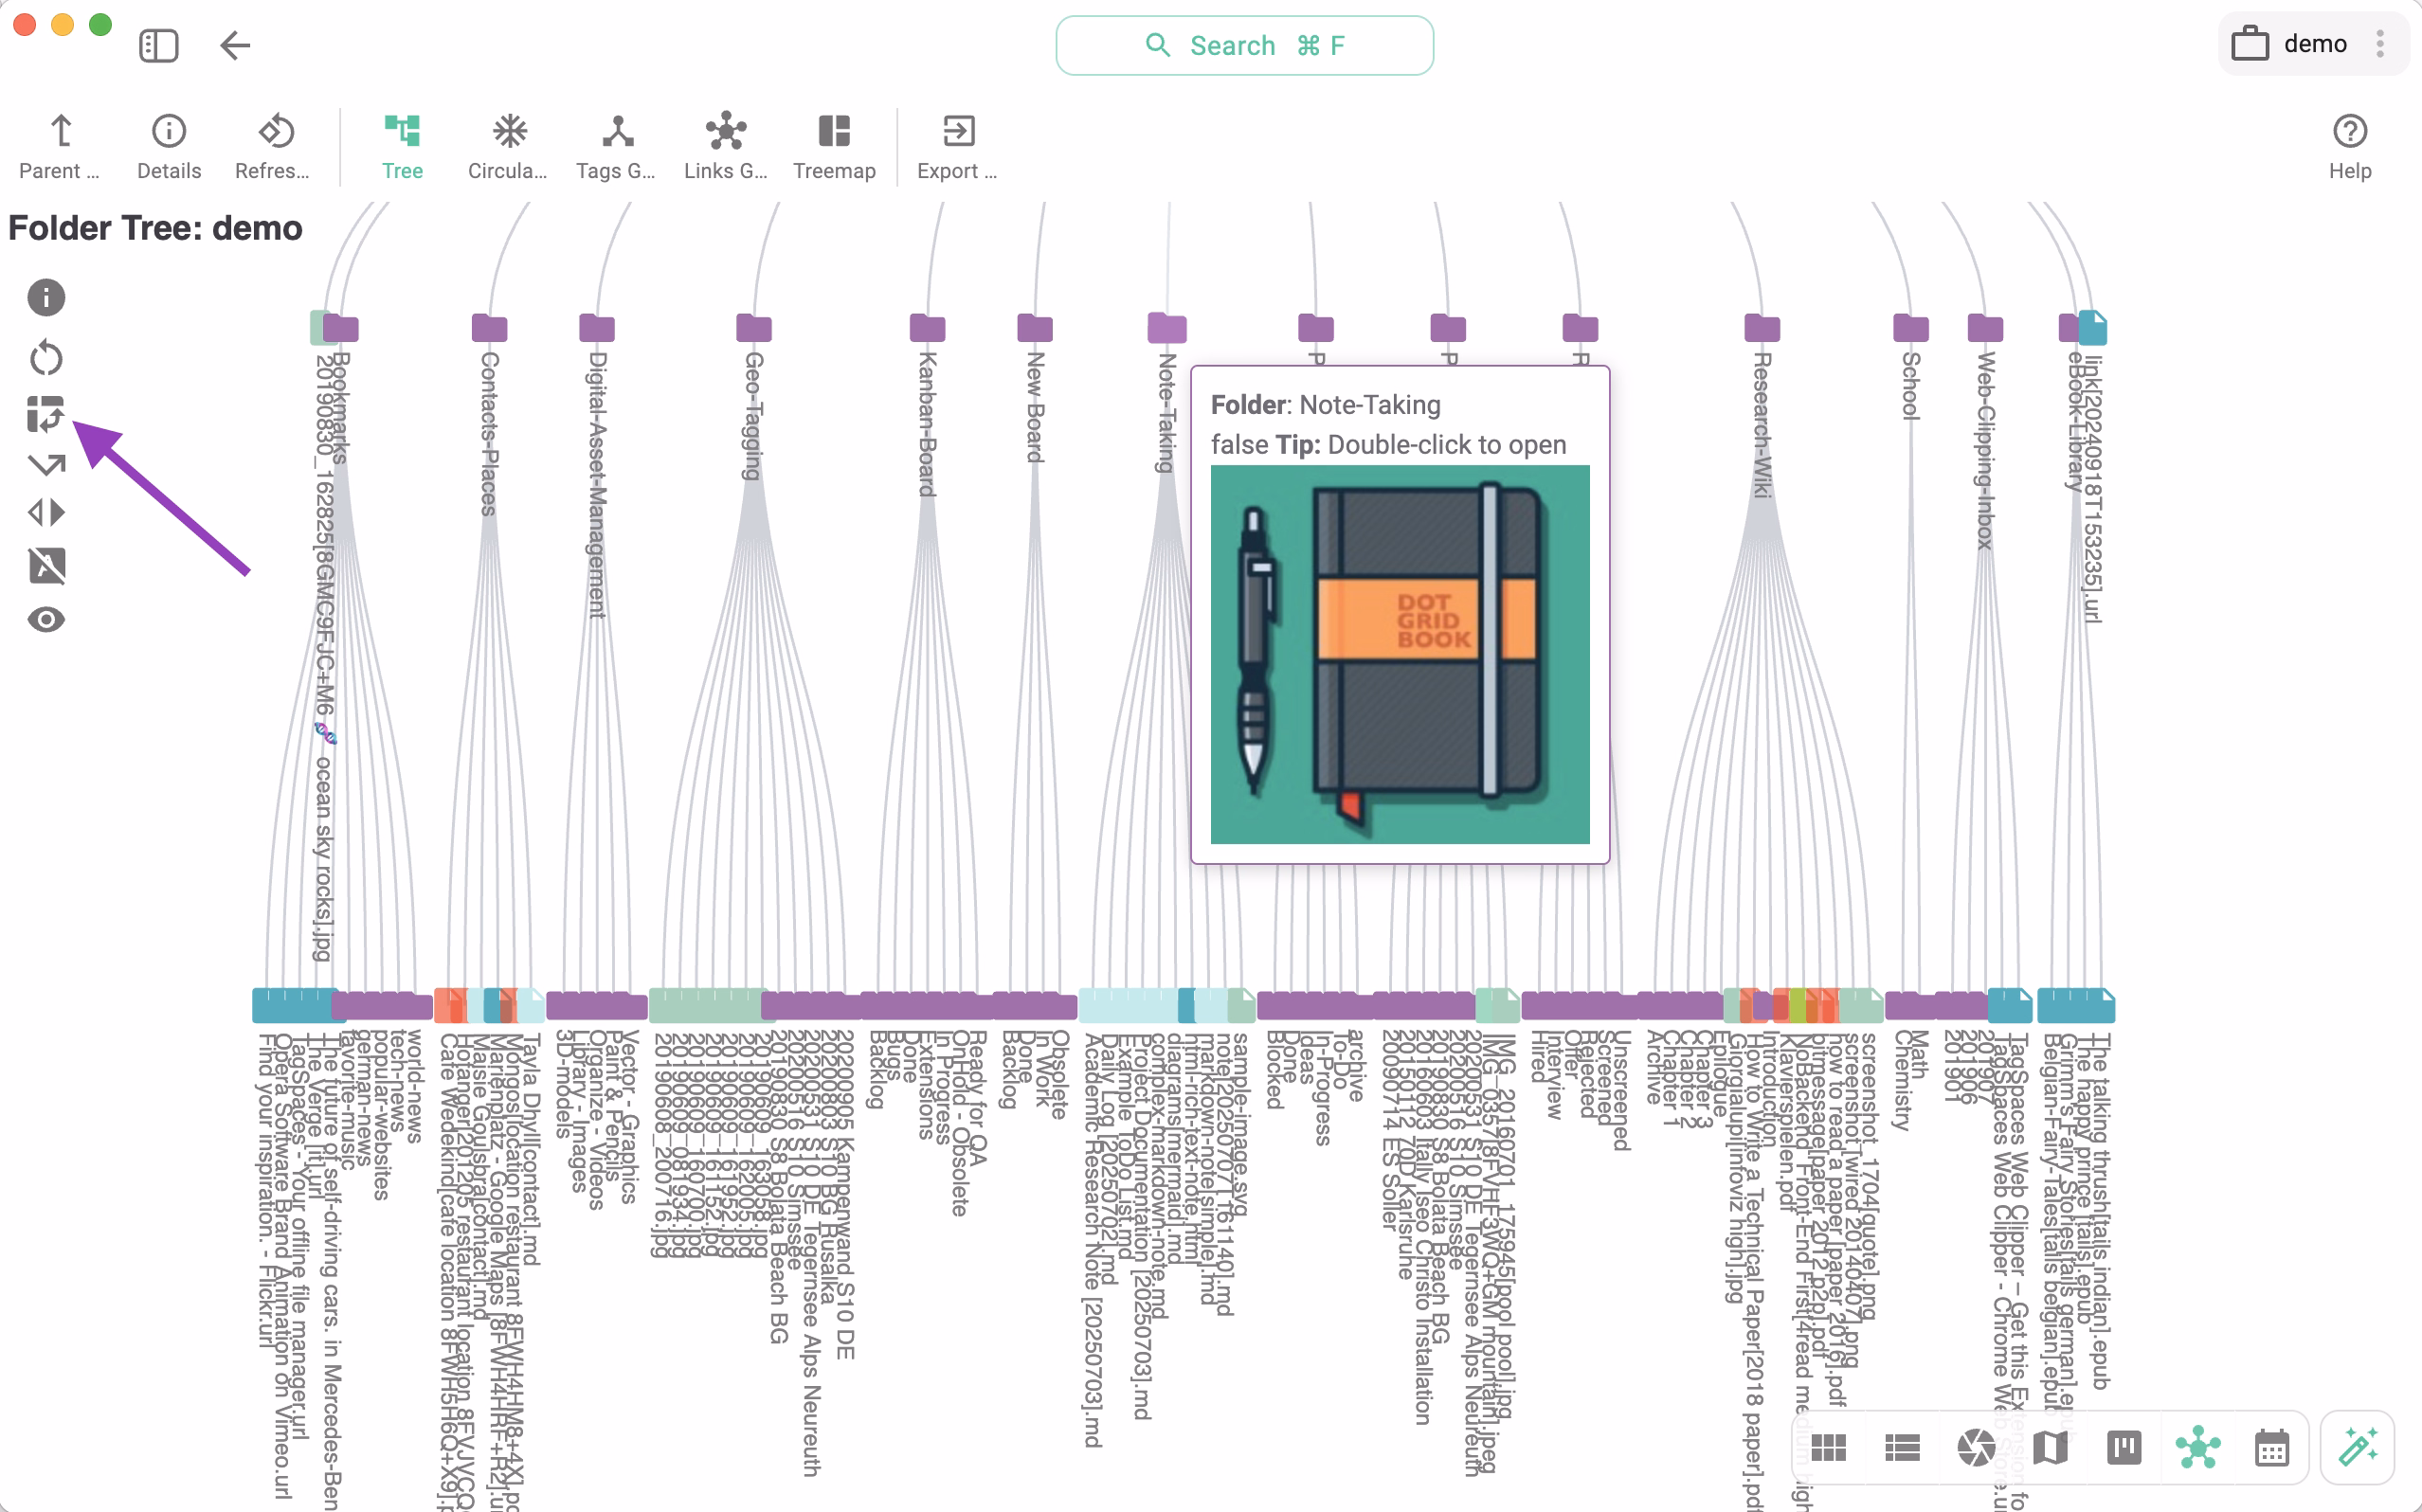The image size is (2422, 1512).
Task: Open the Export panel
Action: (956, 145)
